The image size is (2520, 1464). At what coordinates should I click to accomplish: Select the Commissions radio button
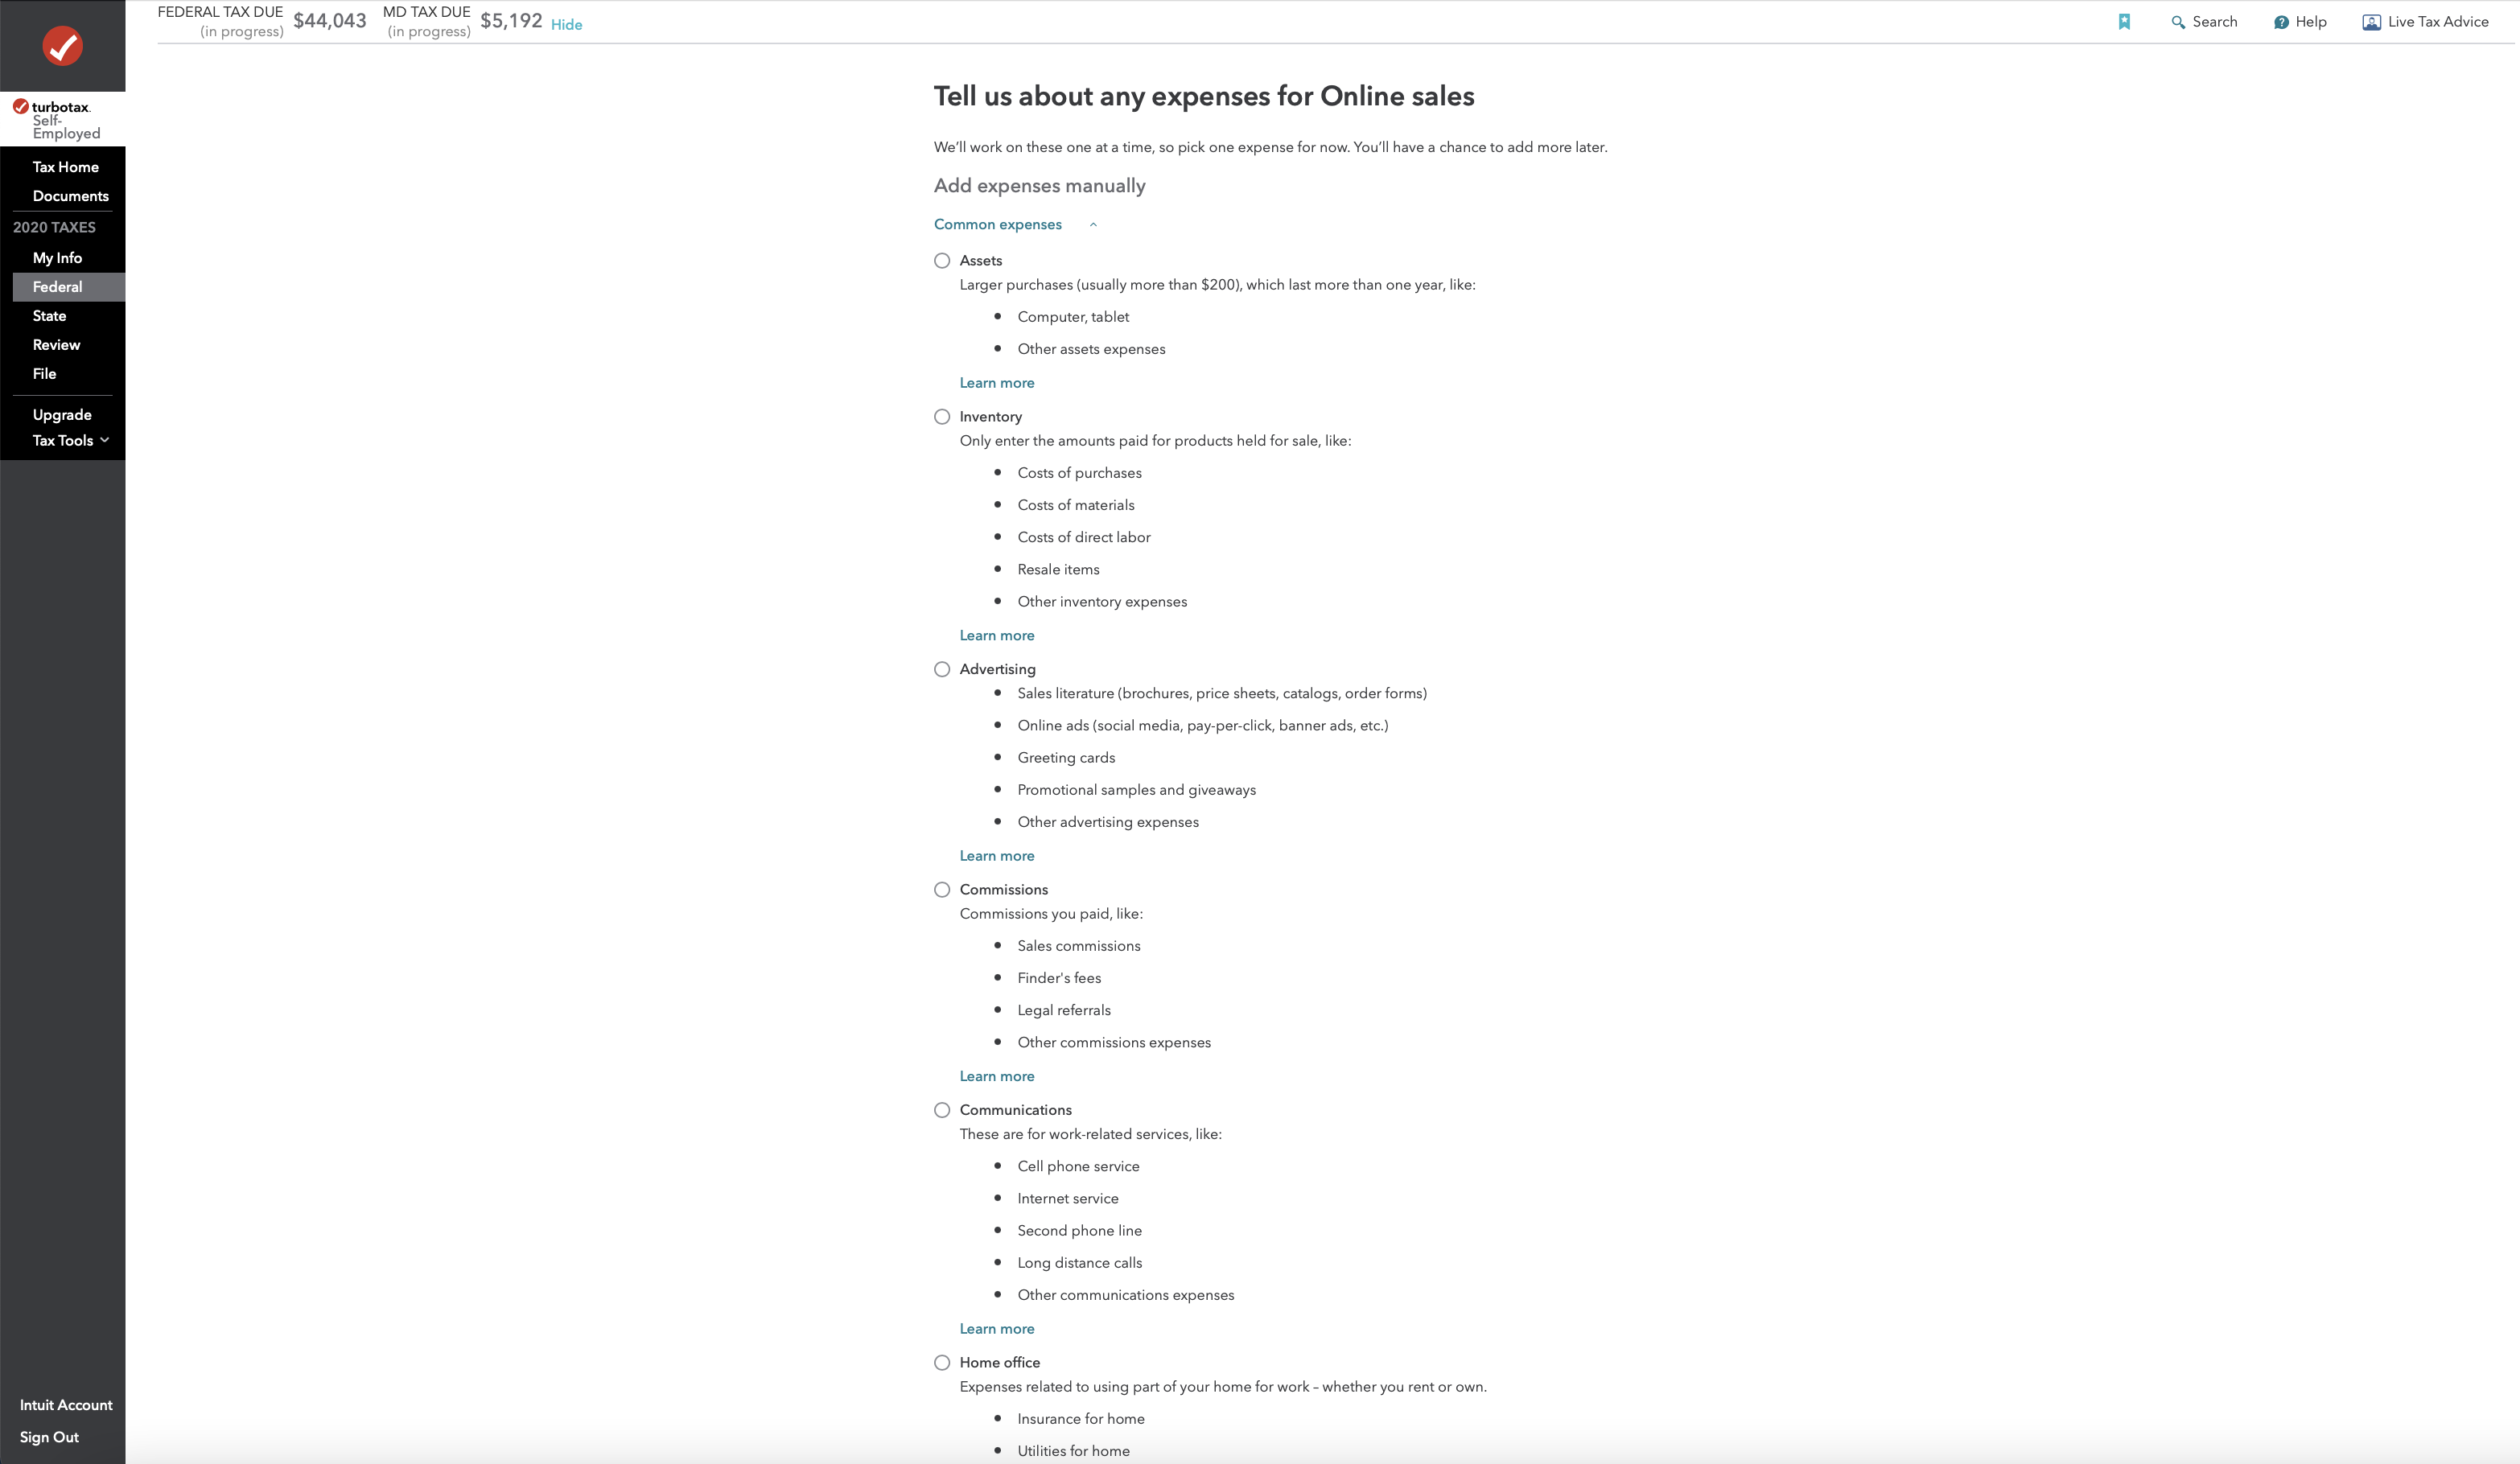[942, 890]
